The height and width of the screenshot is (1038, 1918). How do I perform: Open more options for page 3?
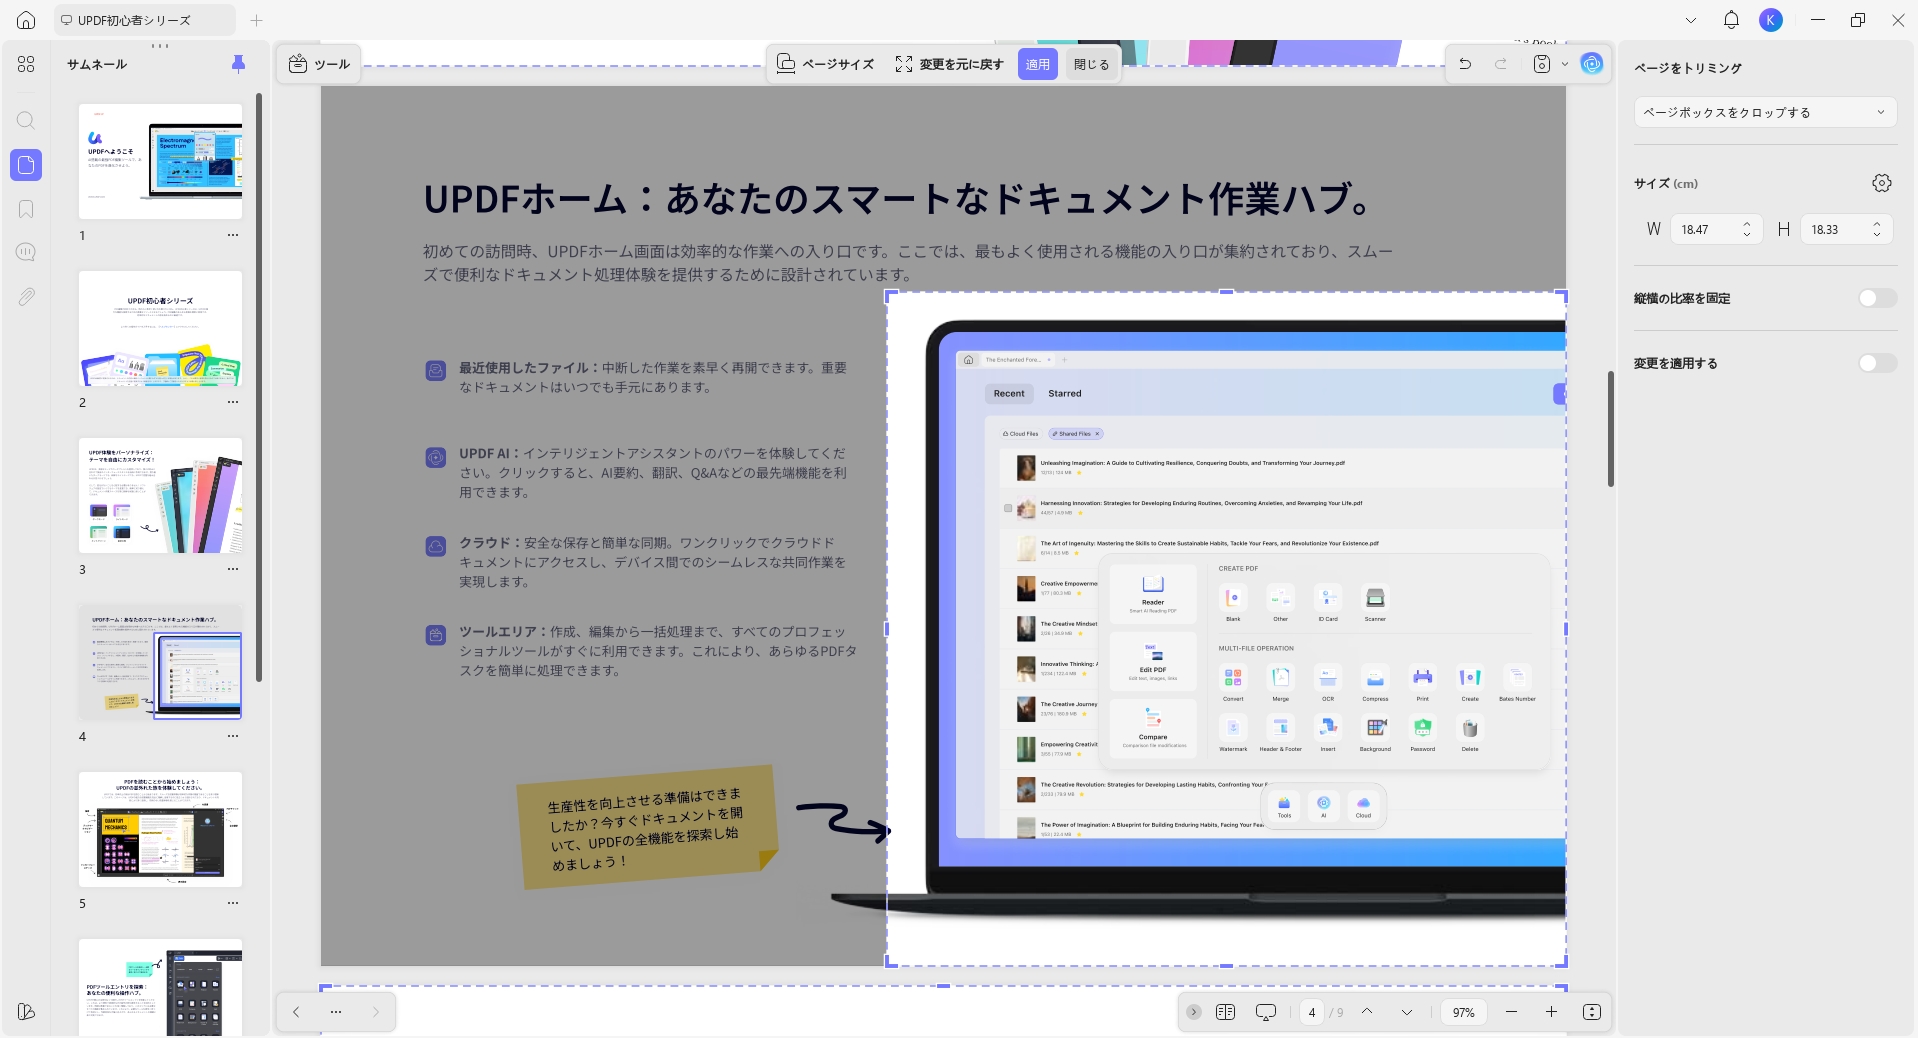click(x=233, y=569)
